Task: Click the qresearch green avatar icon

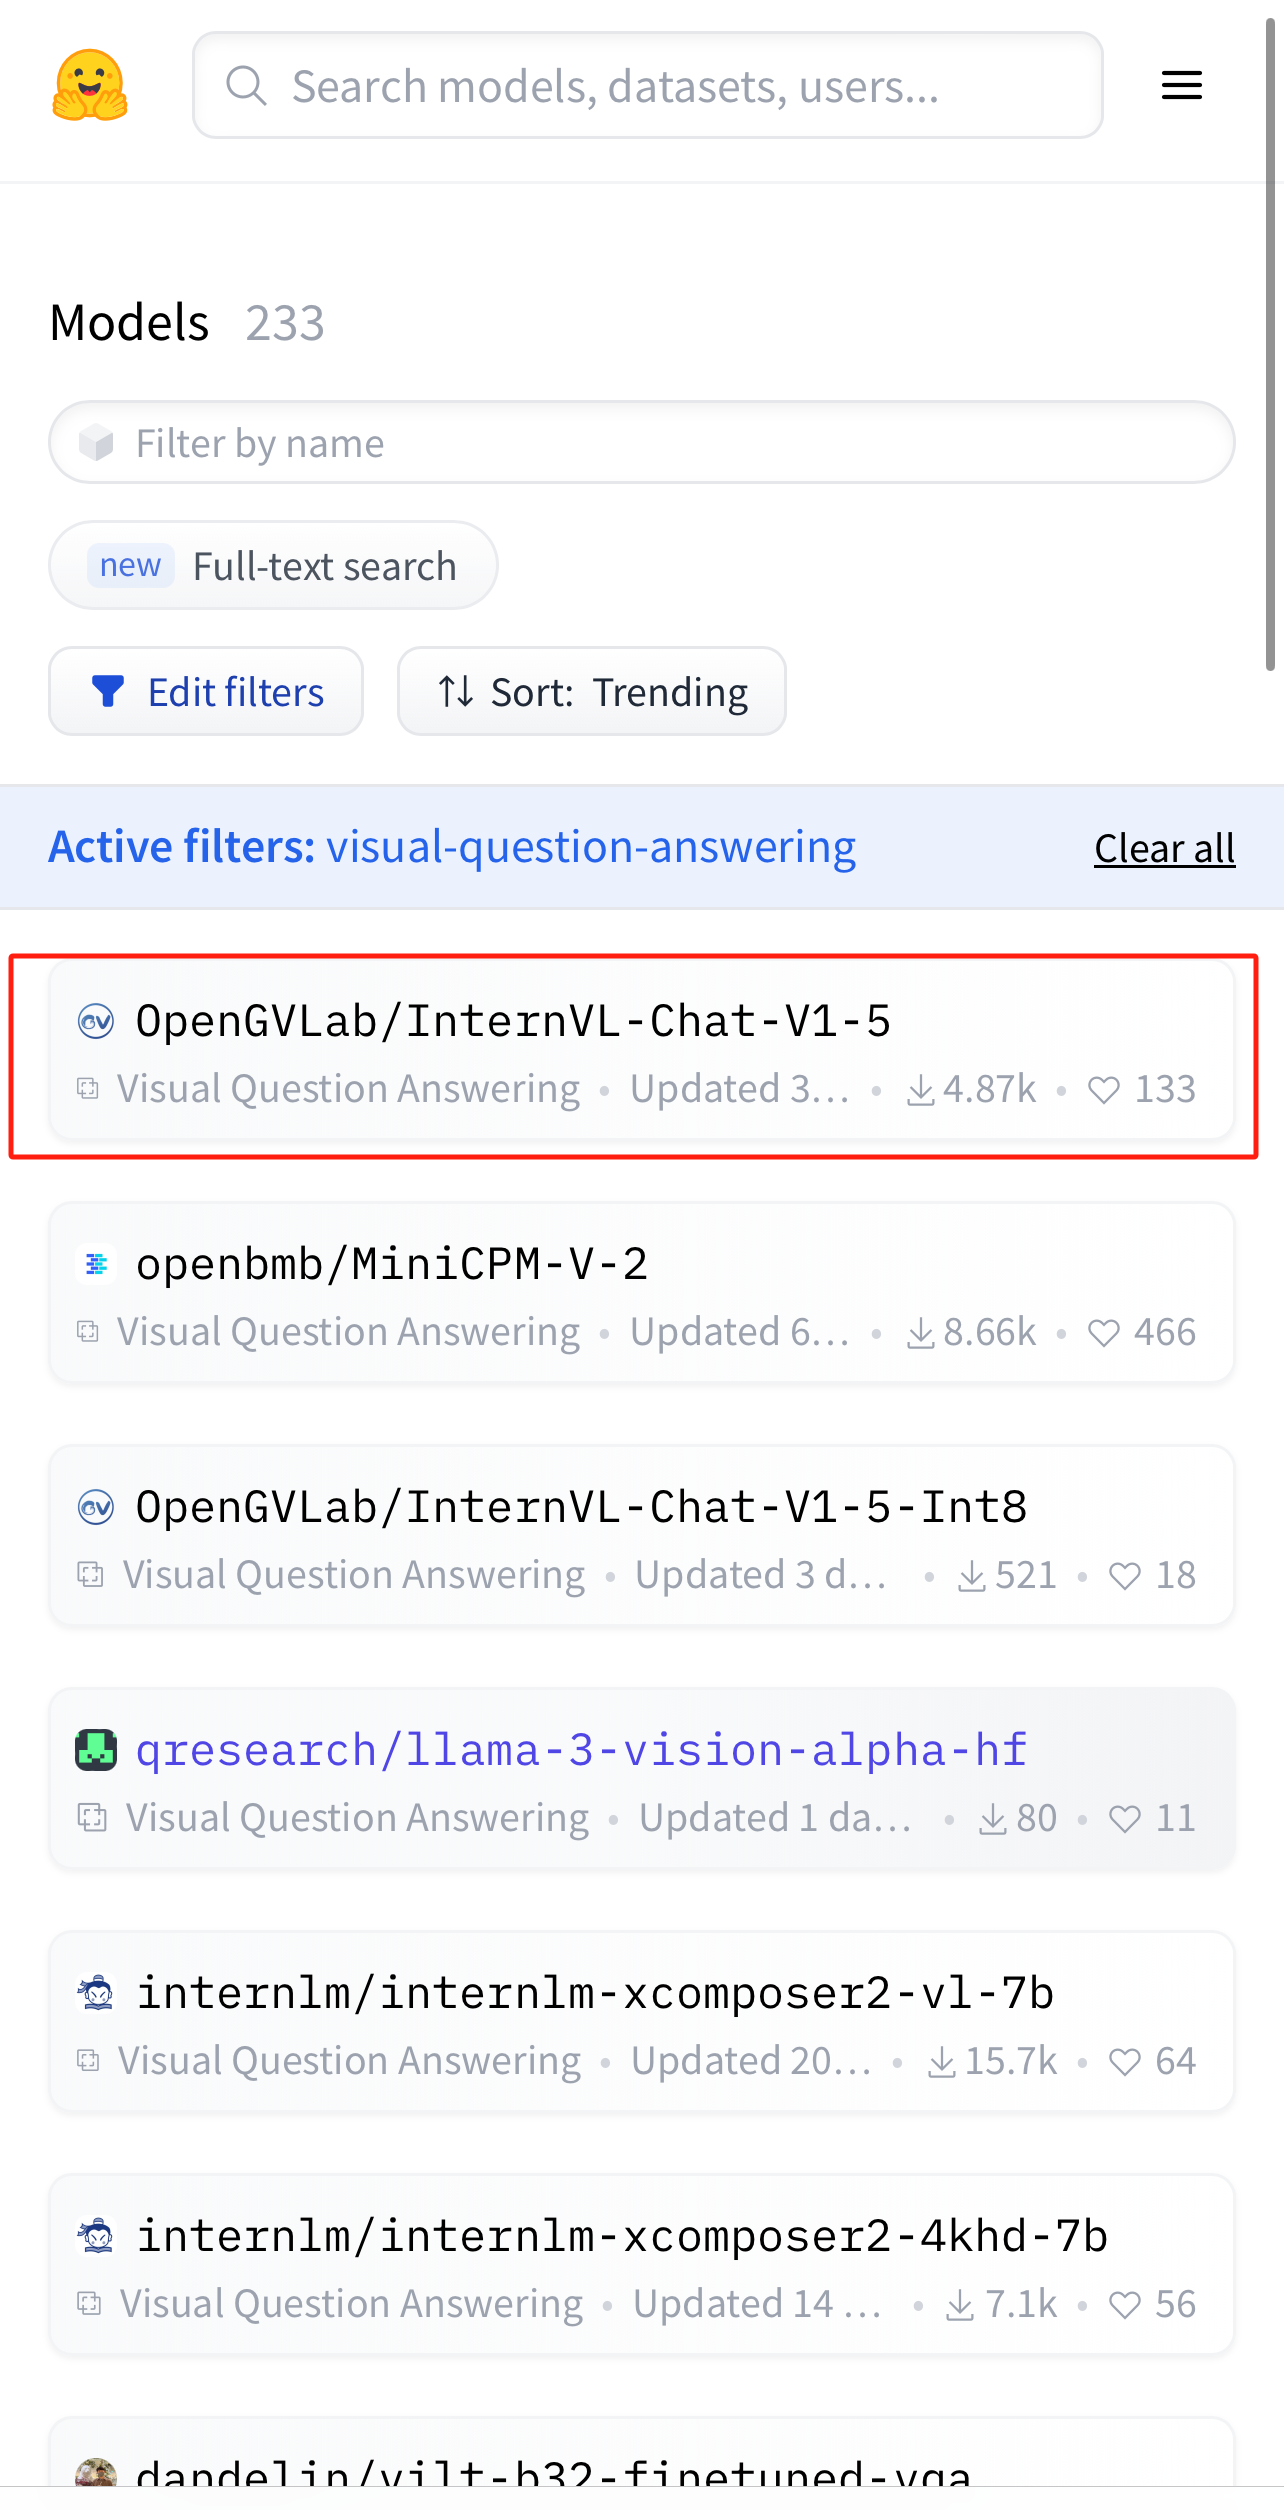Action: coord(96,1750)
